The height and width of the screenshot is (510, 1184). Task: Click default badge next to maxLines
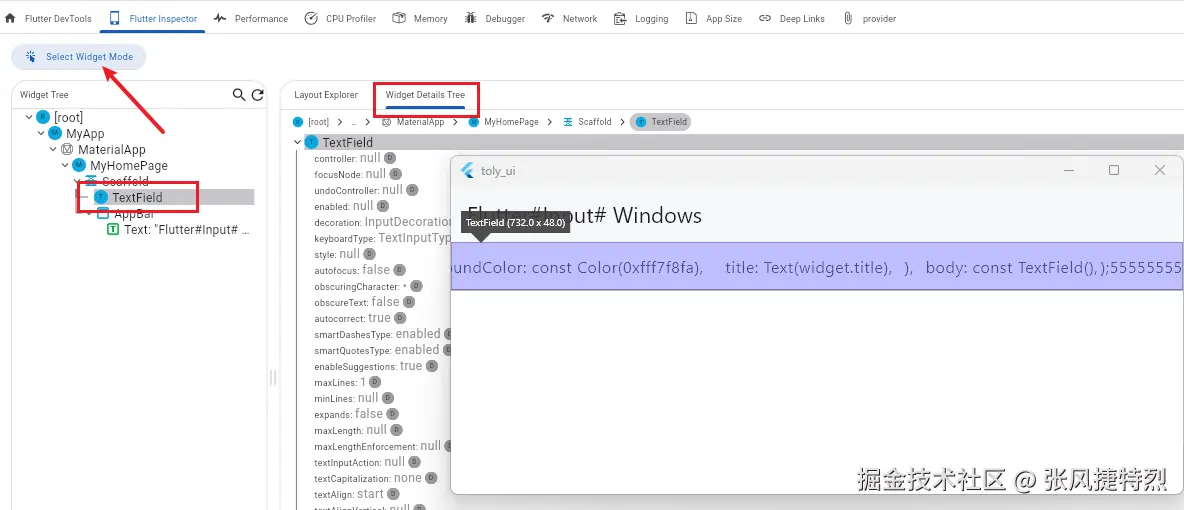(x=375, y=382)
